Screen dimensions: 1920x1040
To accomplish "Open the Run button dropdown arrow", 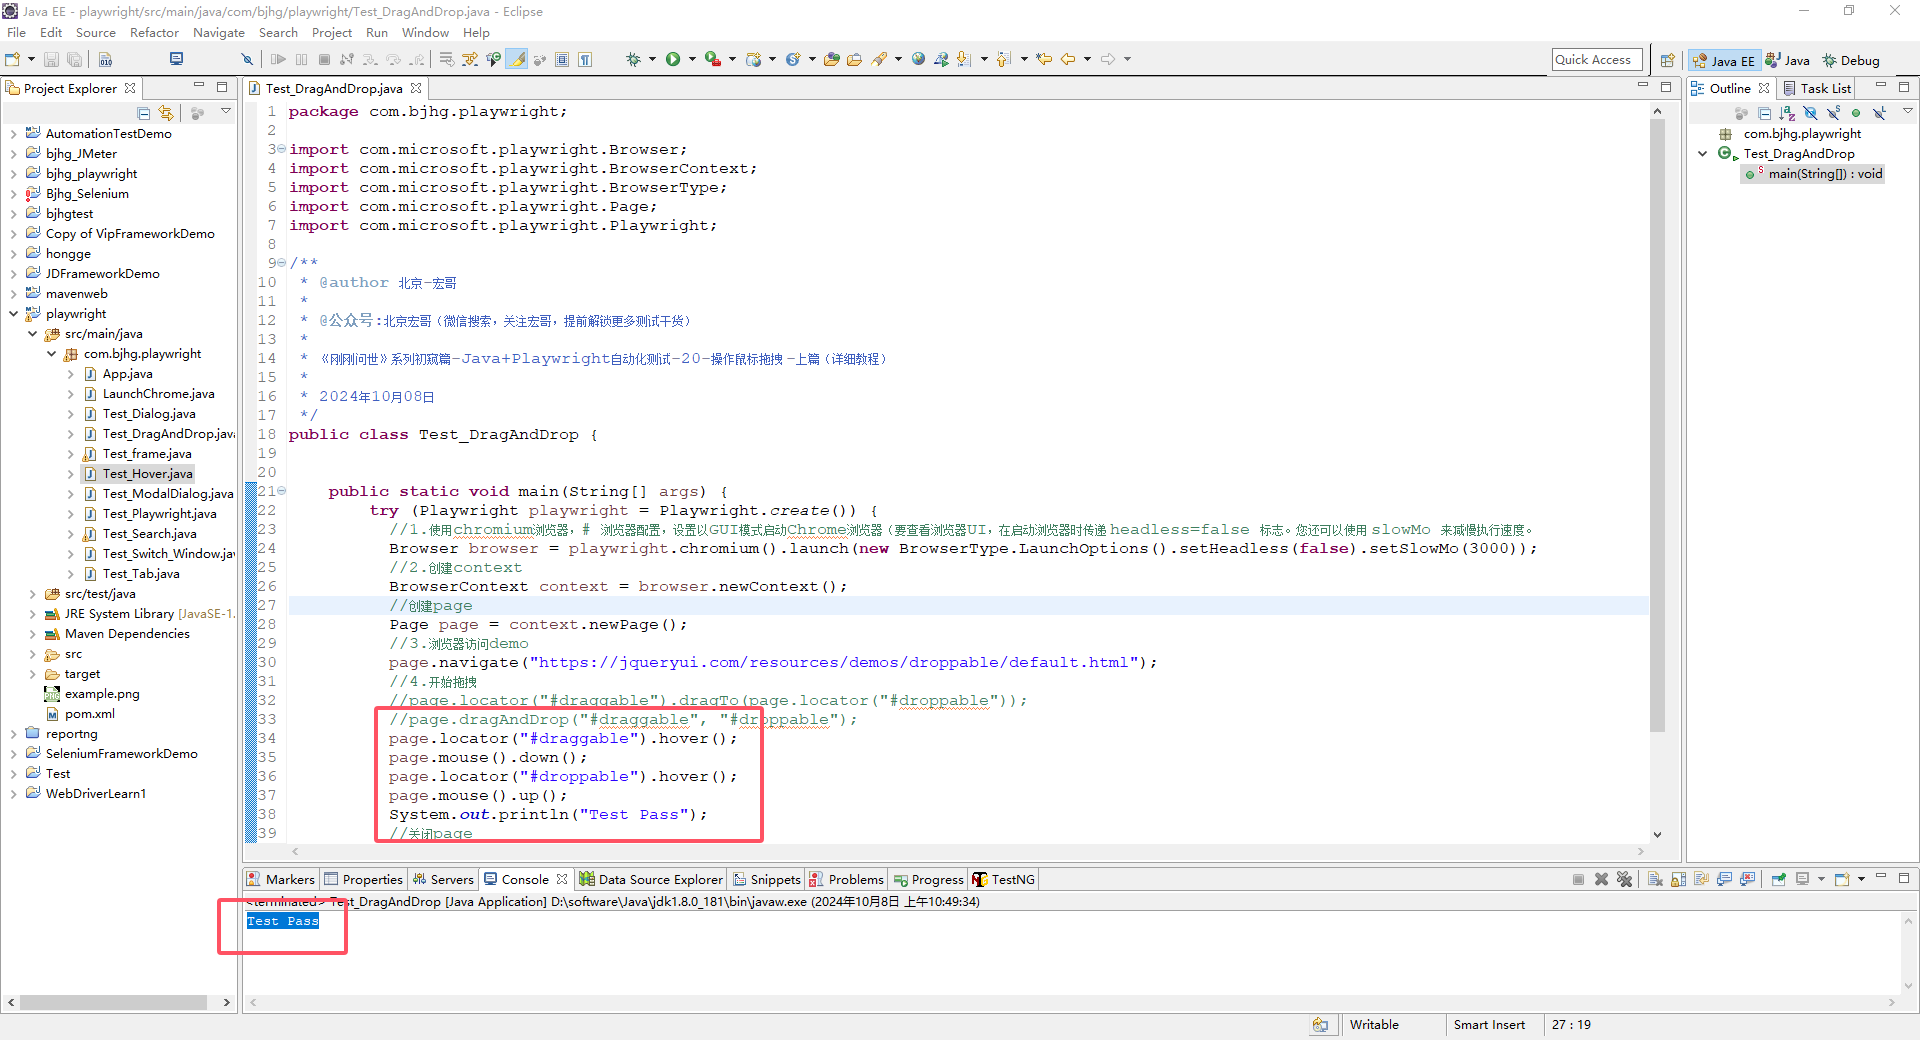I will [690, 59].
